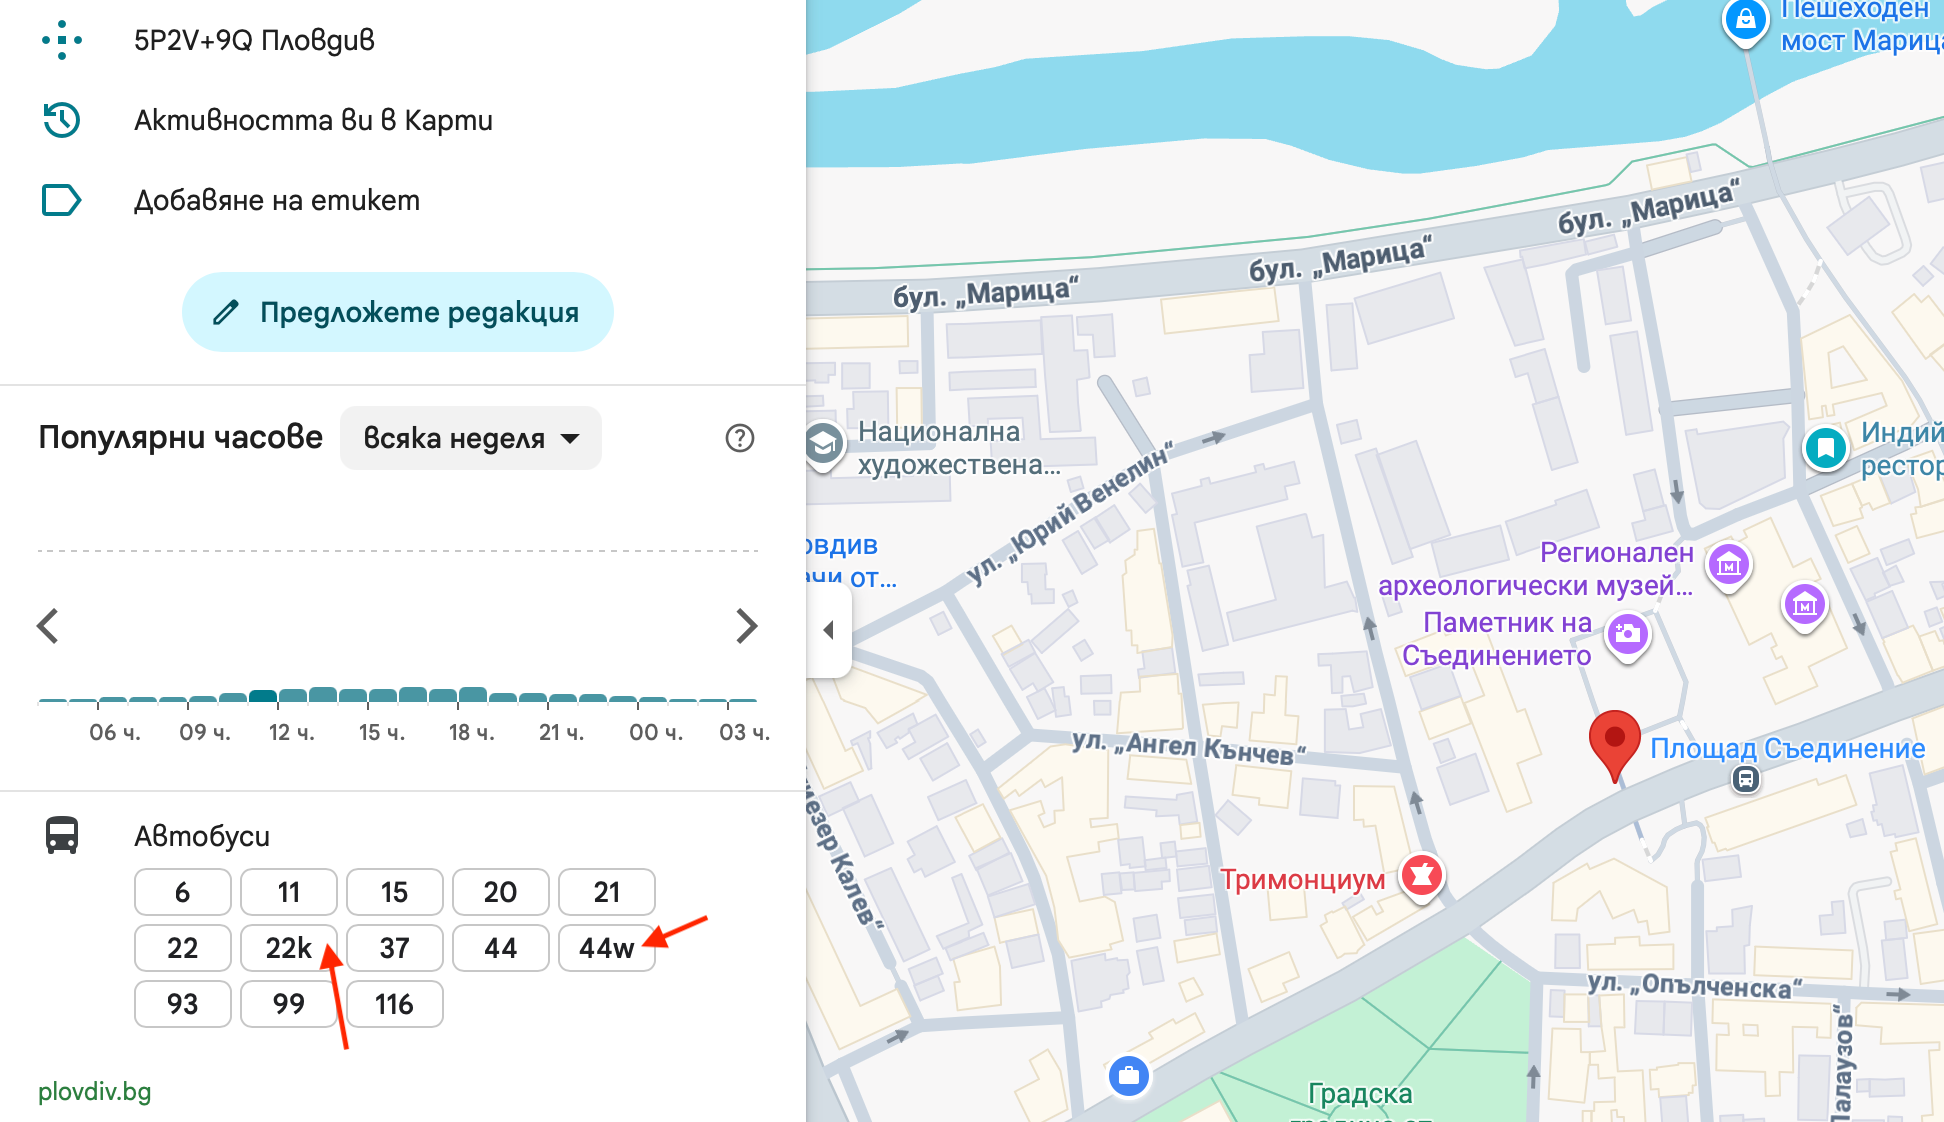Click the red Тримонциум pharmacy marker
The image size is (1944, 1122).
click(1422, 876)
